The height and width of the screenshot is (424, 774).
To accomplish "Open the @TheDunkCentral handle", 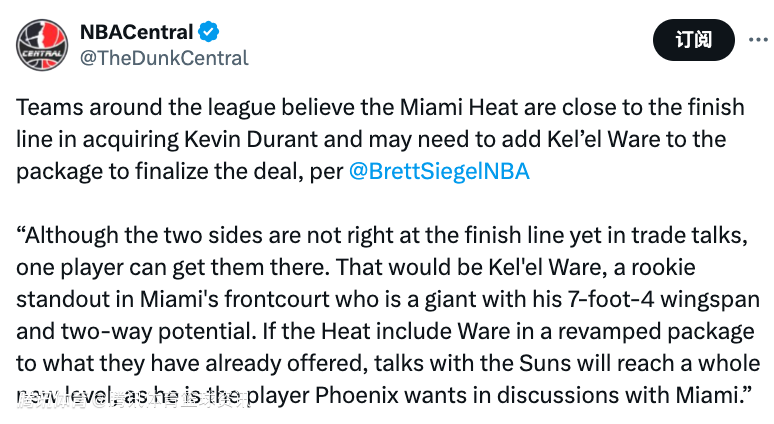I will click(164, 58).
